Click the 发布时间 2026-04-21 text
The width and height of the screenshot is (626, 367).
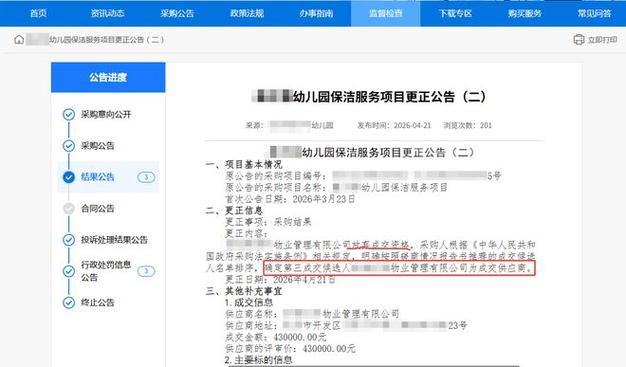pos(394,125)
